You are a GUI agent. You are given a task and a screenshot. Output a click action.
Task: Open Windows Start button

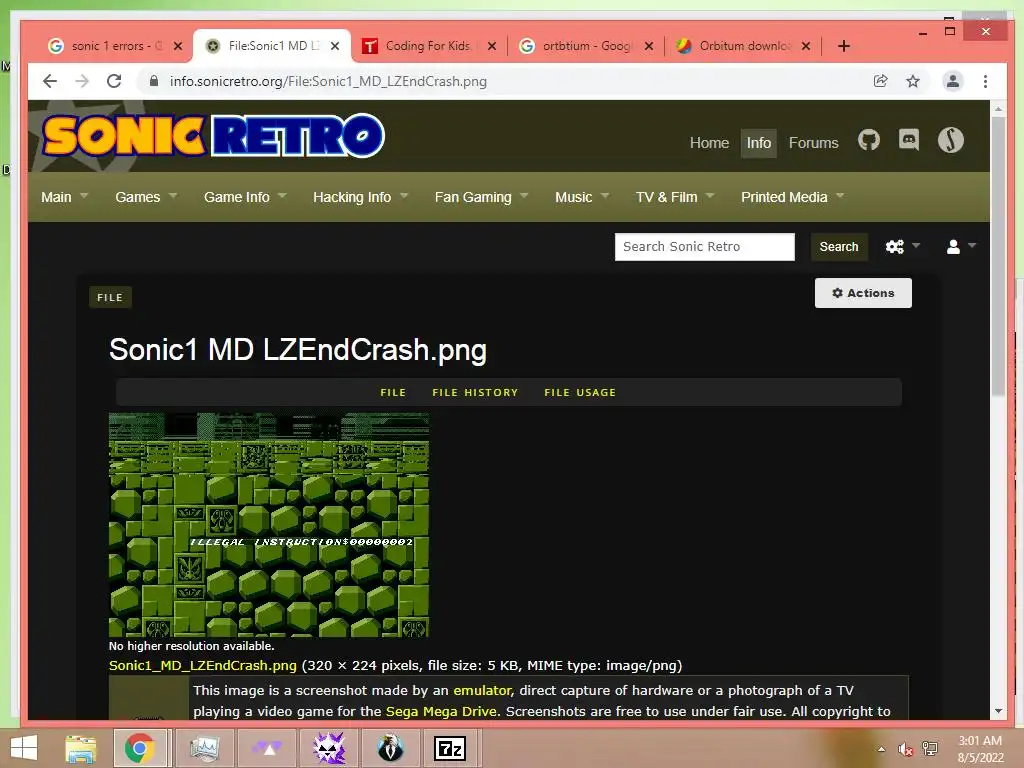tap(24, 748)
